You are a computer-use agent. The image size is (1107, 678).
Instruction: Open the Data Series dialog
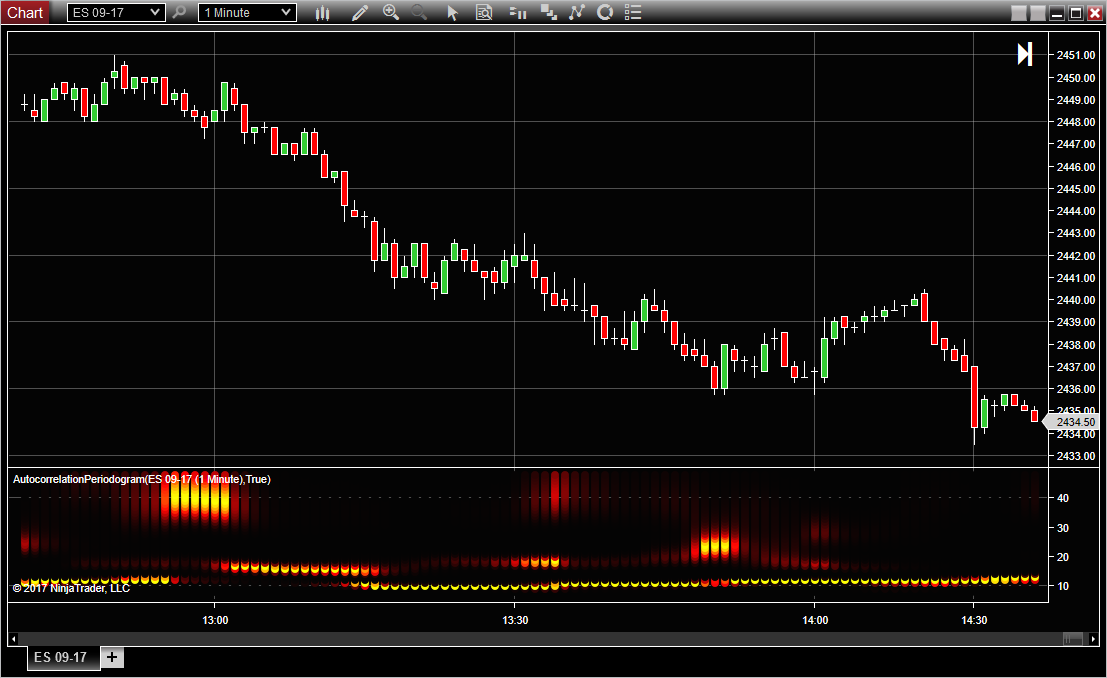(548, 13)
